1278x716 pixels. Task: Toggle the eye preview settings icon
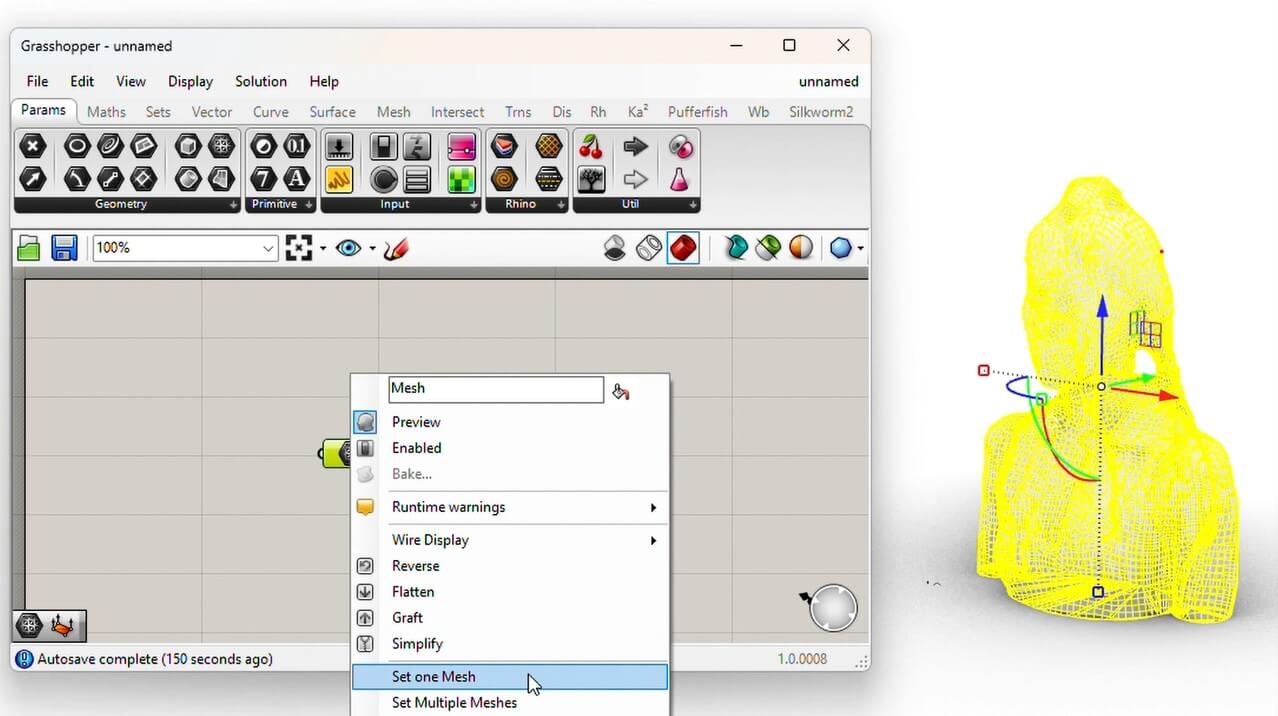click(x=348, y=248)
